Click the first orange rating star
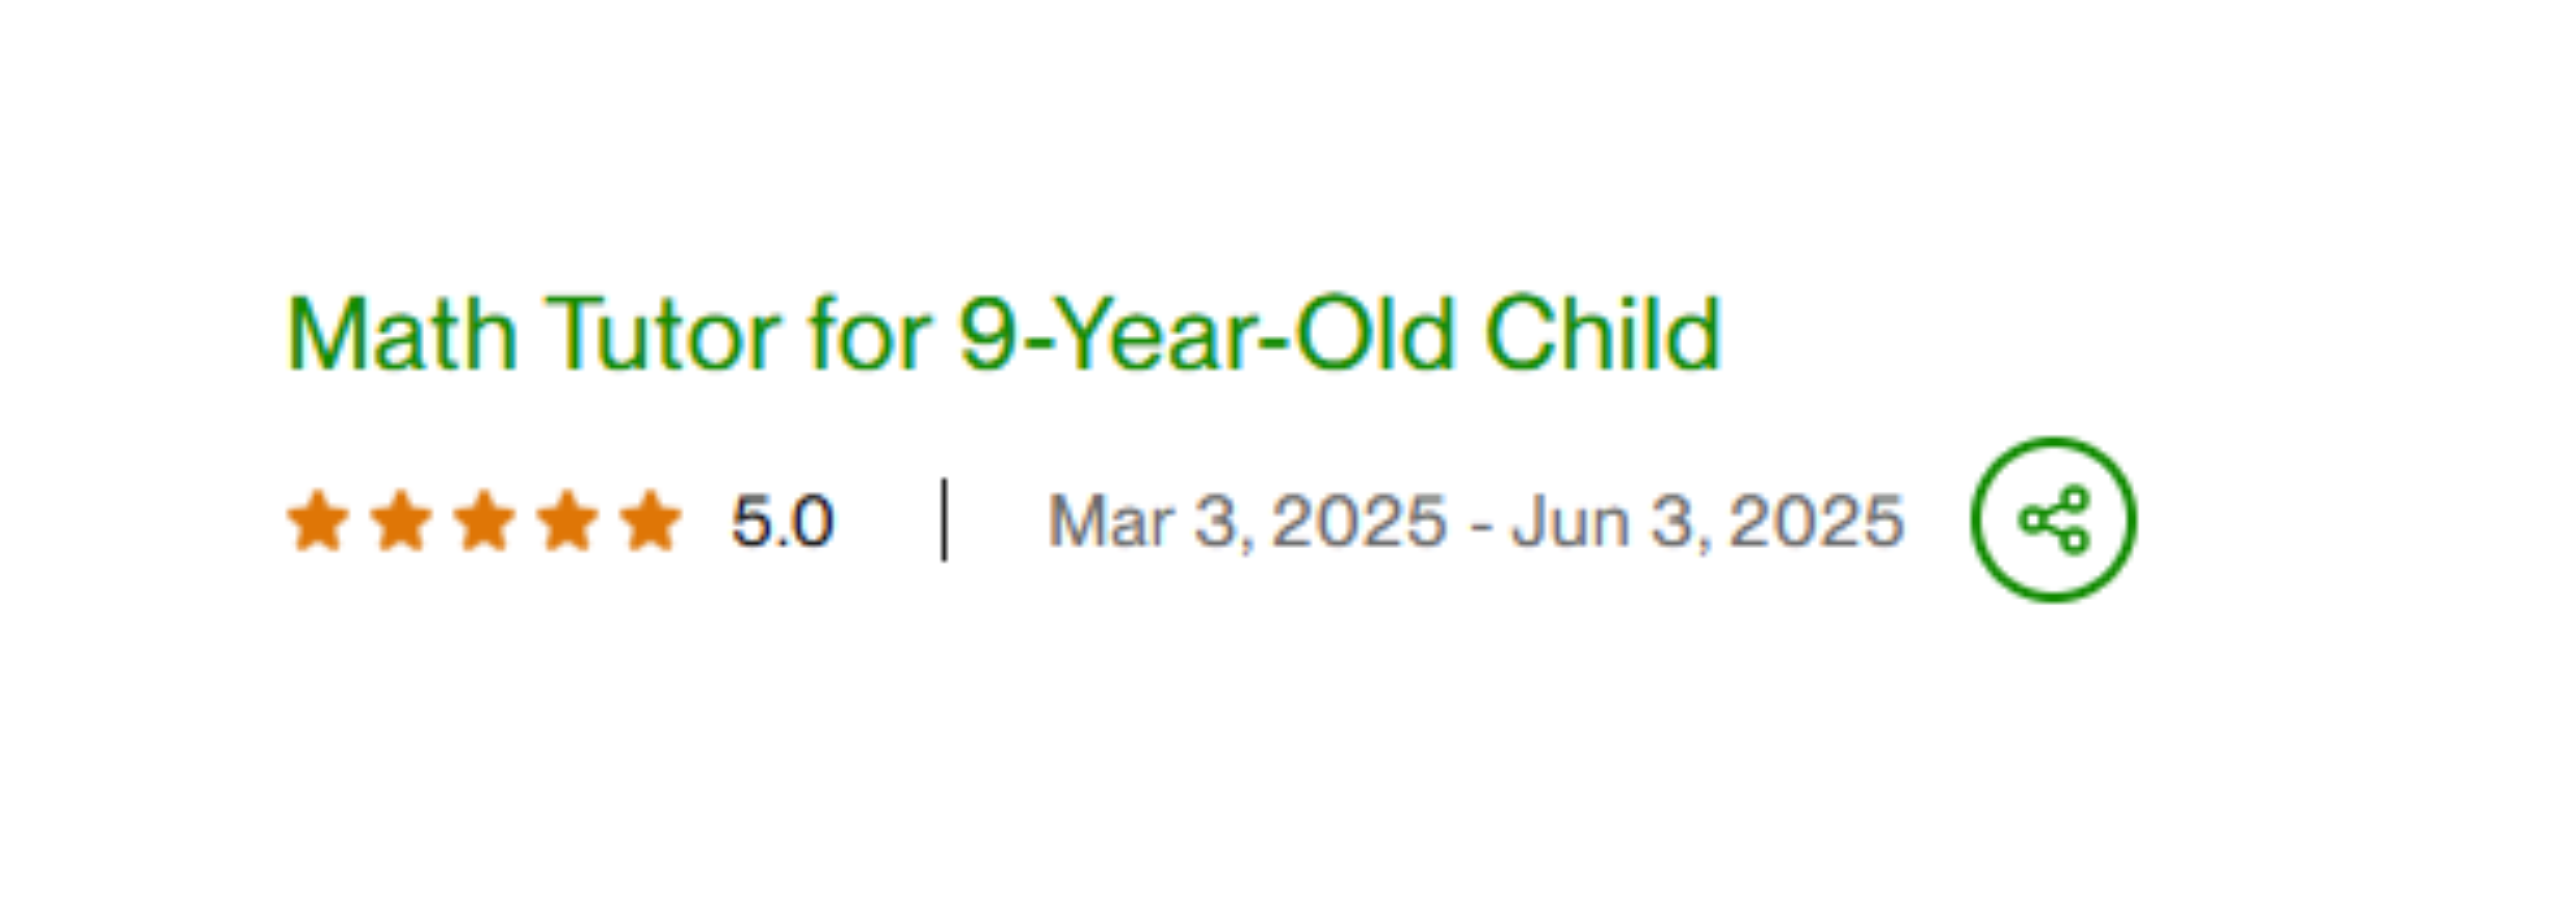This screenshot has width=2560, height=900. point(318,520)
